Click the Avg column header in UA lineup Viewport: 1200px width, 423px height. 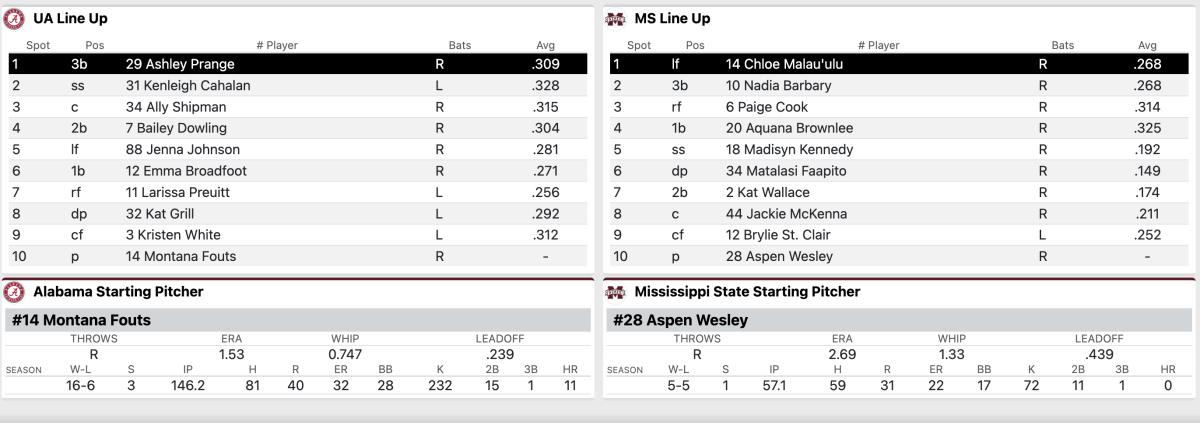[x=546, y=45]
